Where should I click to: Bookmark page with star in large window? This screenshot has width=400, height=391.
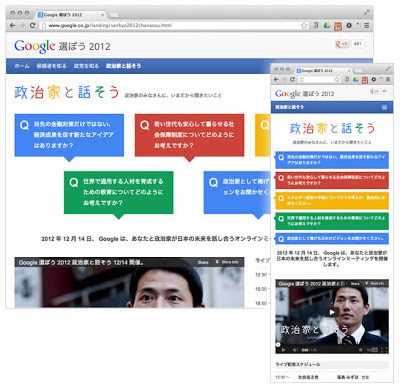pyautogui.click(x=304, y=25)
